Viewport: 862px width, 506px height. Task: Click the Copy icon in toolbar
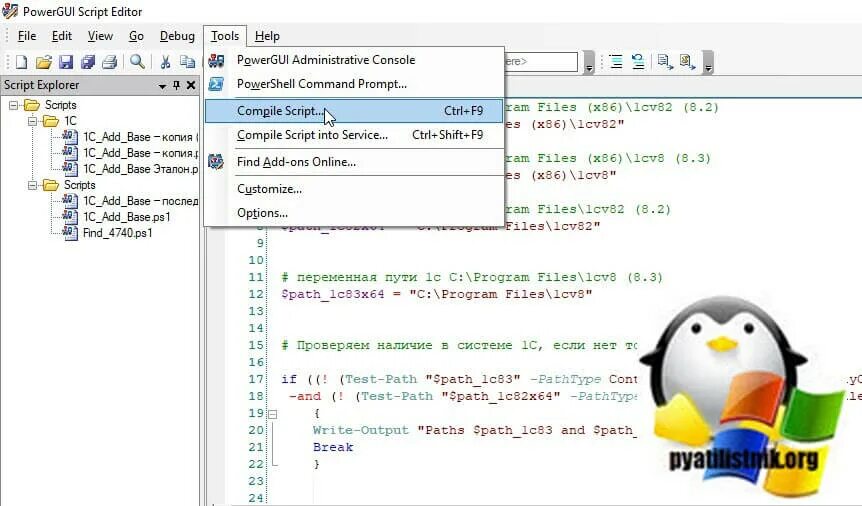pos(187,62)
